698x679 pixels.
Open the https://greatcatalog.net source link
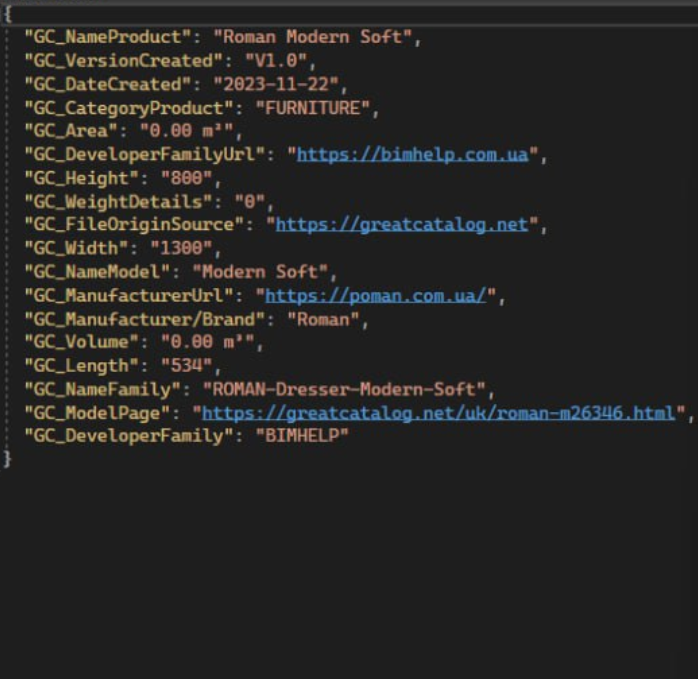[401, 225]
